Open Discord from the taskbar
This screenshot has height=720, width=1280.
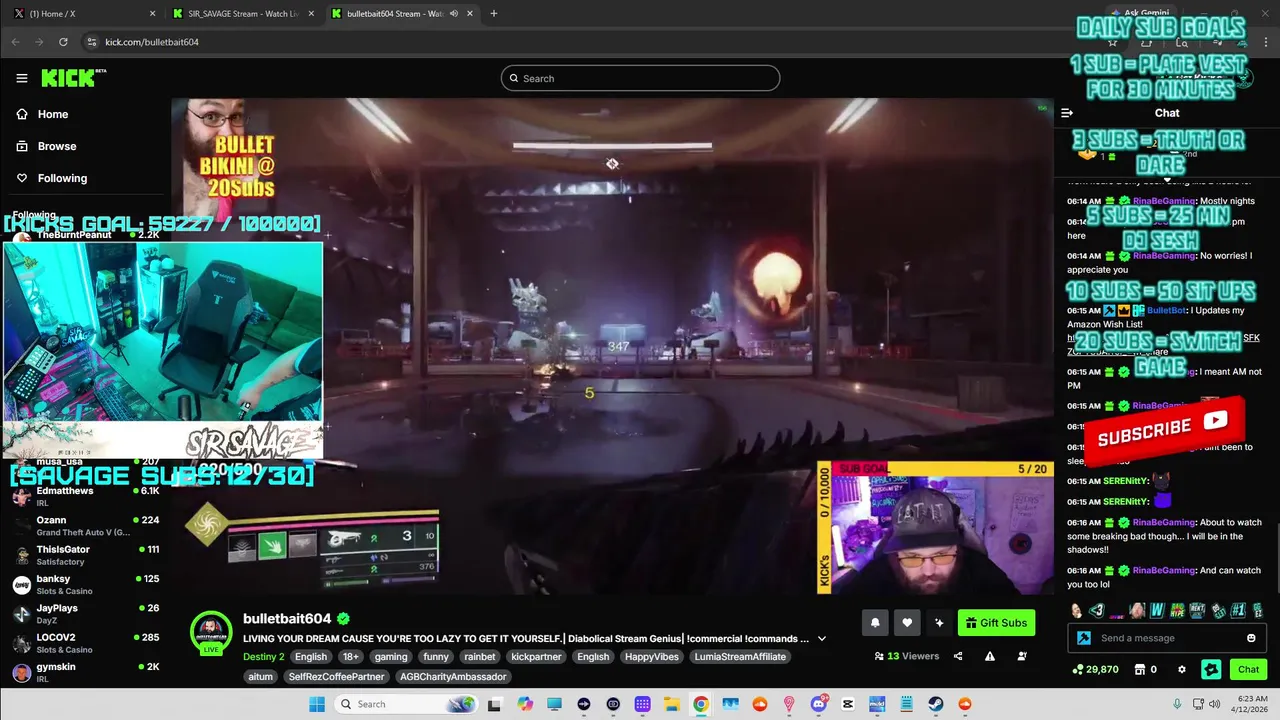pos(819,704)
